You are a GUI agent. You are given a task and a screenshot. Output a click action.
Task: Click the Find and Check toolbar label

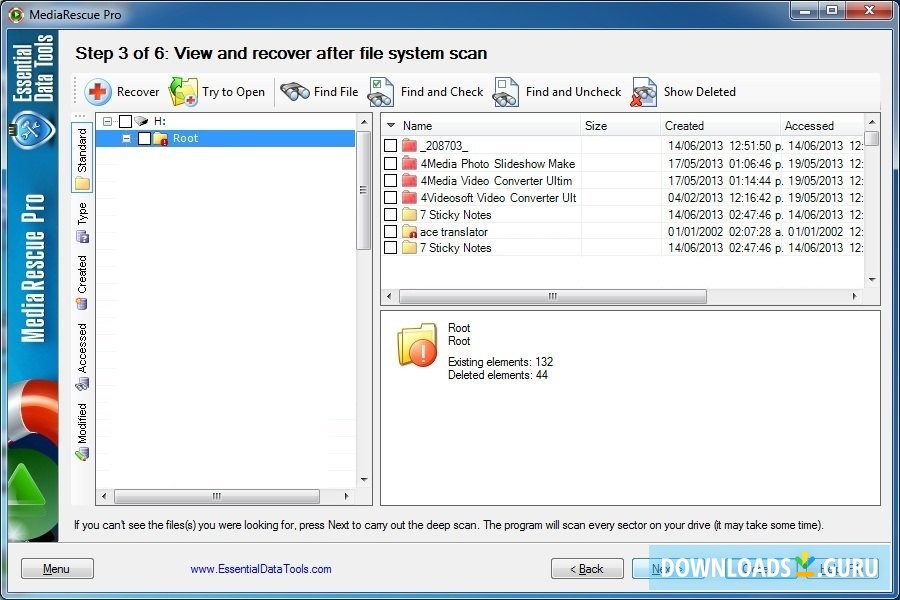(x=442, y=92)
